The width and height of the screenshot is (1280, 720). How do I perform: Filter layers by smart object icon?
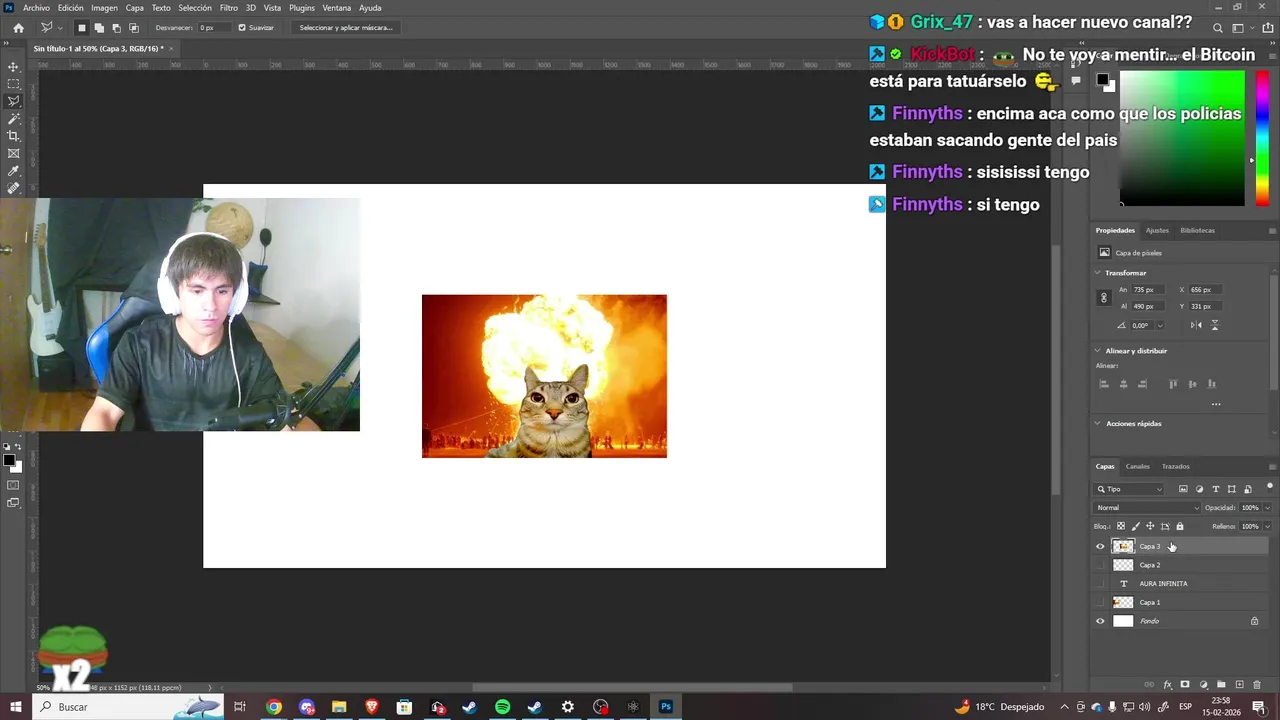(1247, 489)
